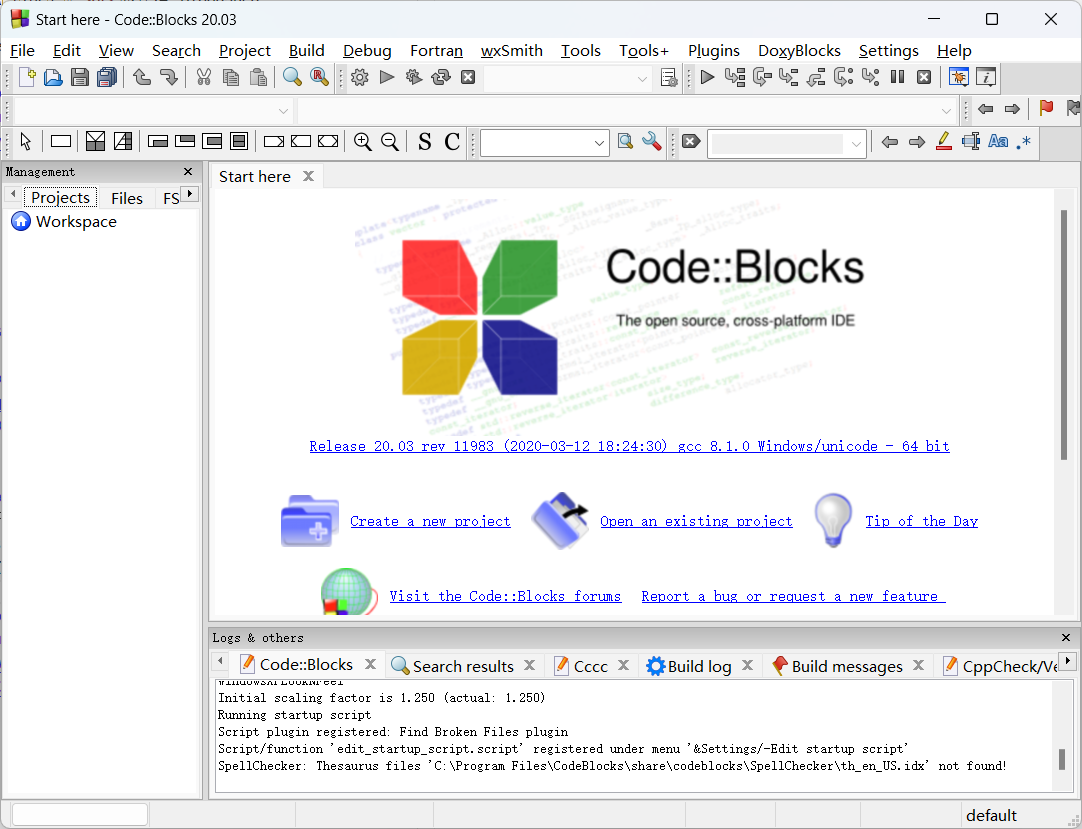Close the Start here tab
This screenshot has width=1082, height=829.
click(308, 176)
